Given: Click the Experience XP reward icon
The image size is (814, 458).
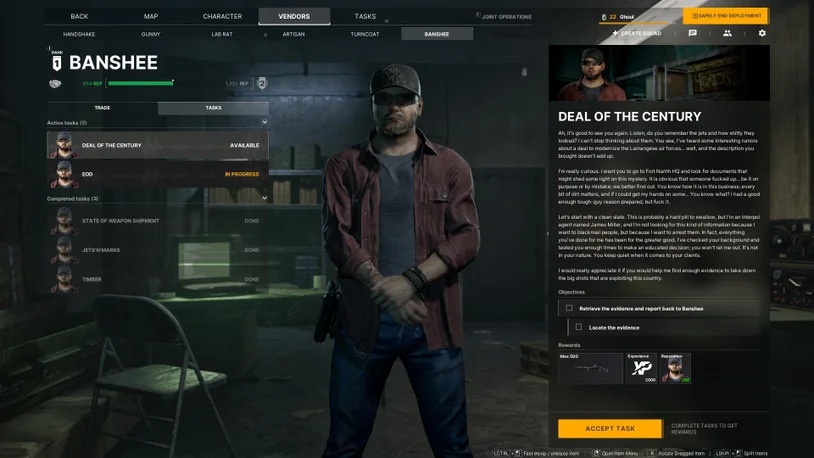Looking at the screenshot, I should (641, 368).
